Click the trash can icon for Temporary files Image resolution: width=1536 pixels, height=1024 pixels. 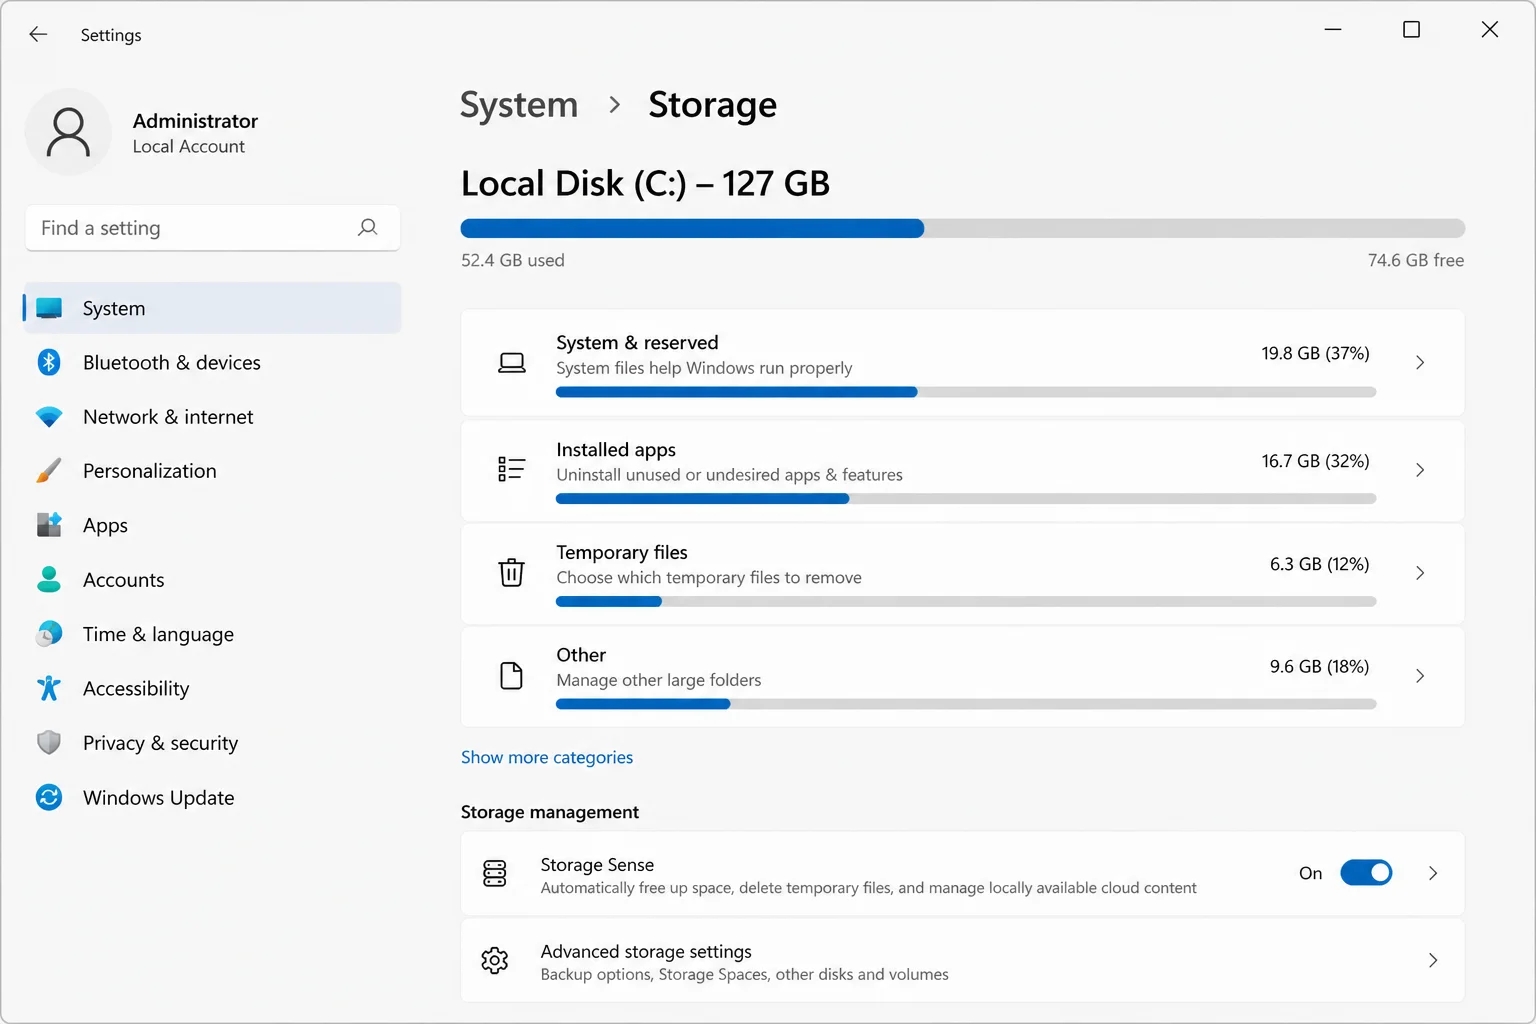tap(511, 572)
